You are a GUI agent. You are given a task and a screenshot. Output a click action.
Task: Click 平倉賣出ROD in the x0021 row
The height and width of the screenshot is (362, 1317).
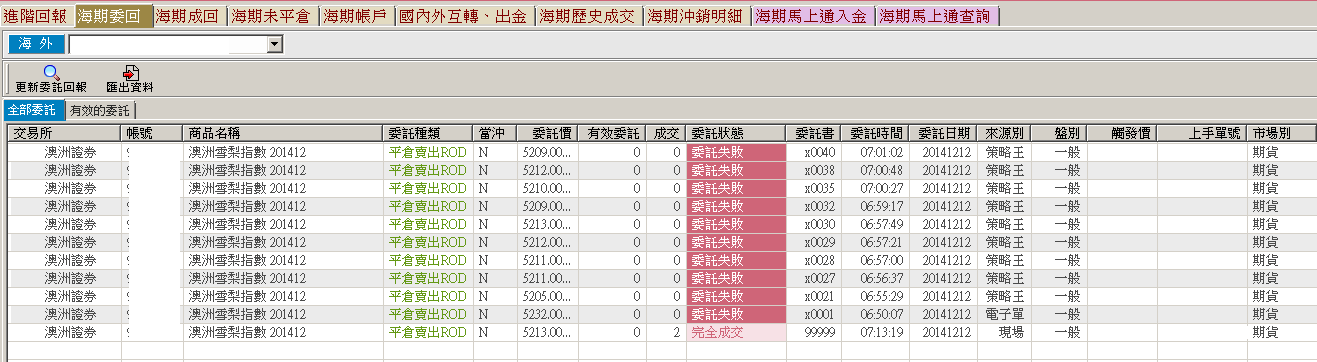pyautogui.click(x=427, y=296)
